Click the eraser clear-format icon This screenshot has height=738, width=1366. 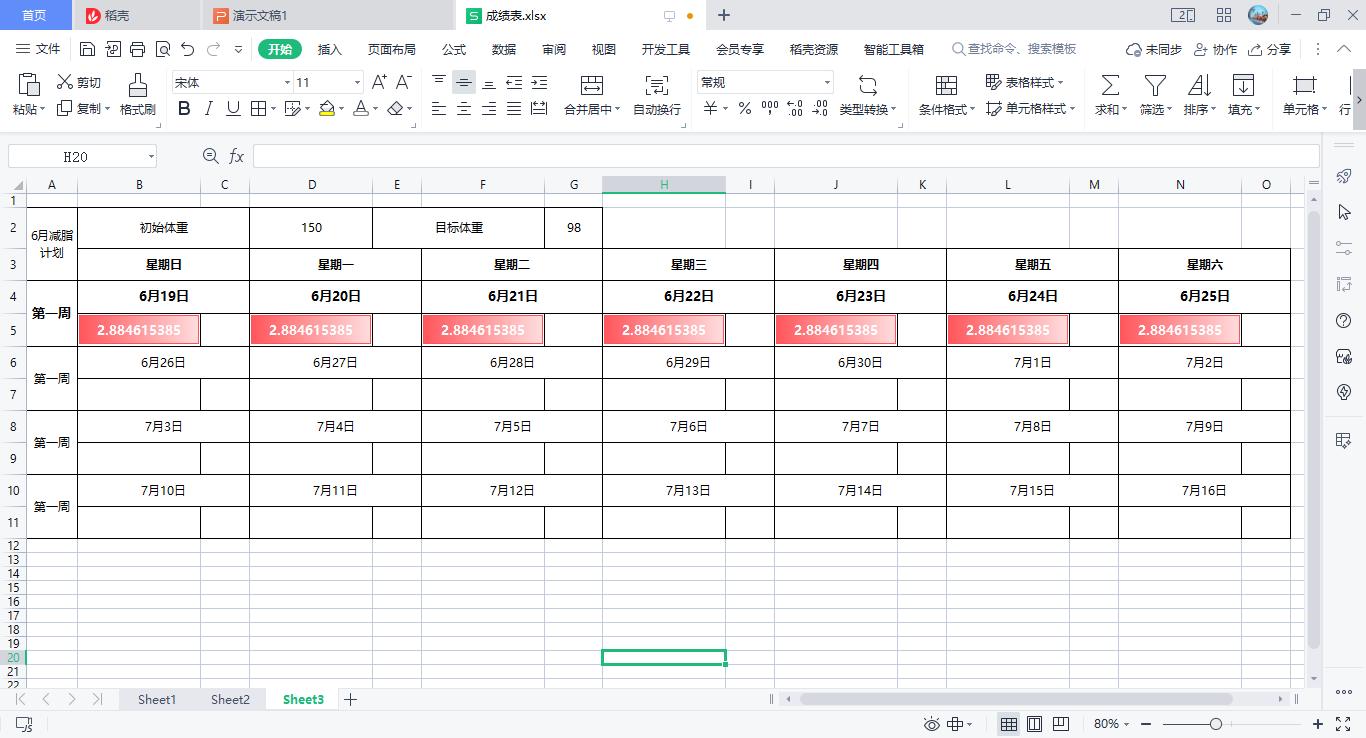click(x=396, y=109)
